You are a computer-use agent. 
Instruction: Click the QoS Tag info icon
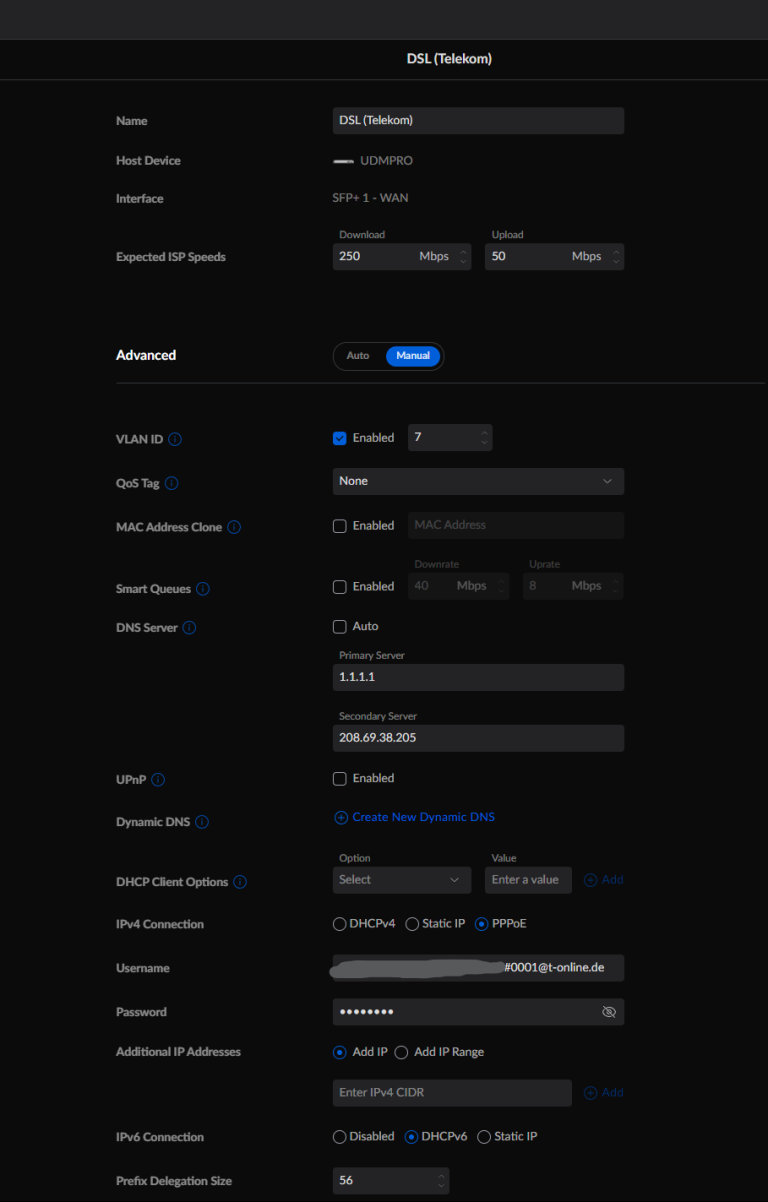pyautogui.click(x=171, y=483)
